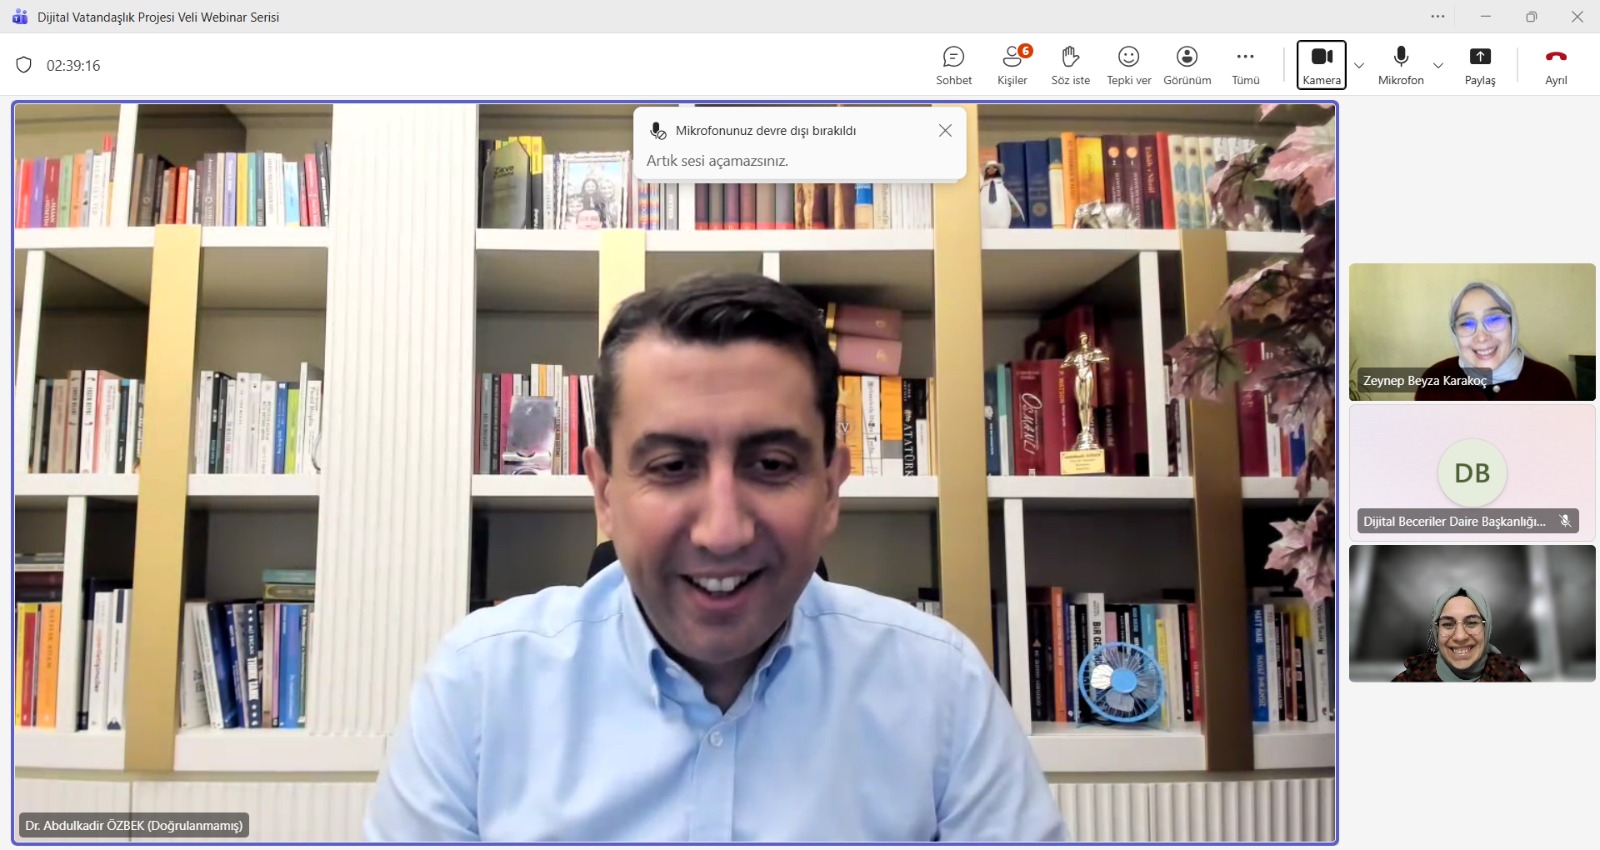
Task: Dismiss the microphone disabled notification
Action: pos(945,131)
